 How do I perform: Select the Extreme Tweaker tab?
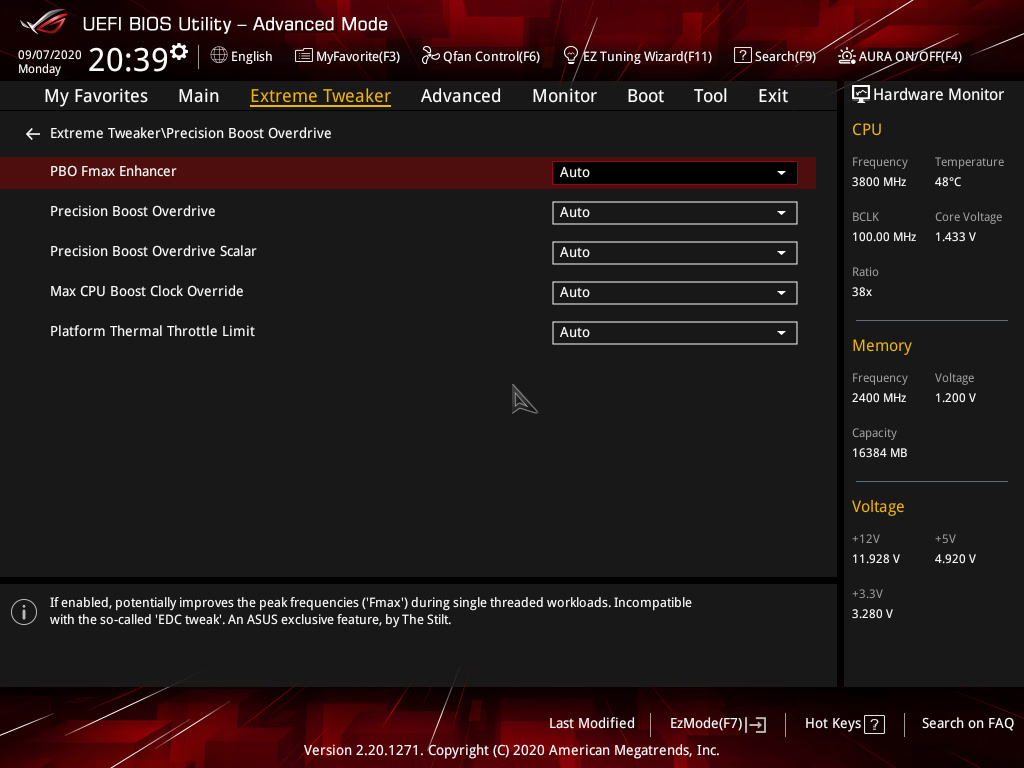click(321, 96)
